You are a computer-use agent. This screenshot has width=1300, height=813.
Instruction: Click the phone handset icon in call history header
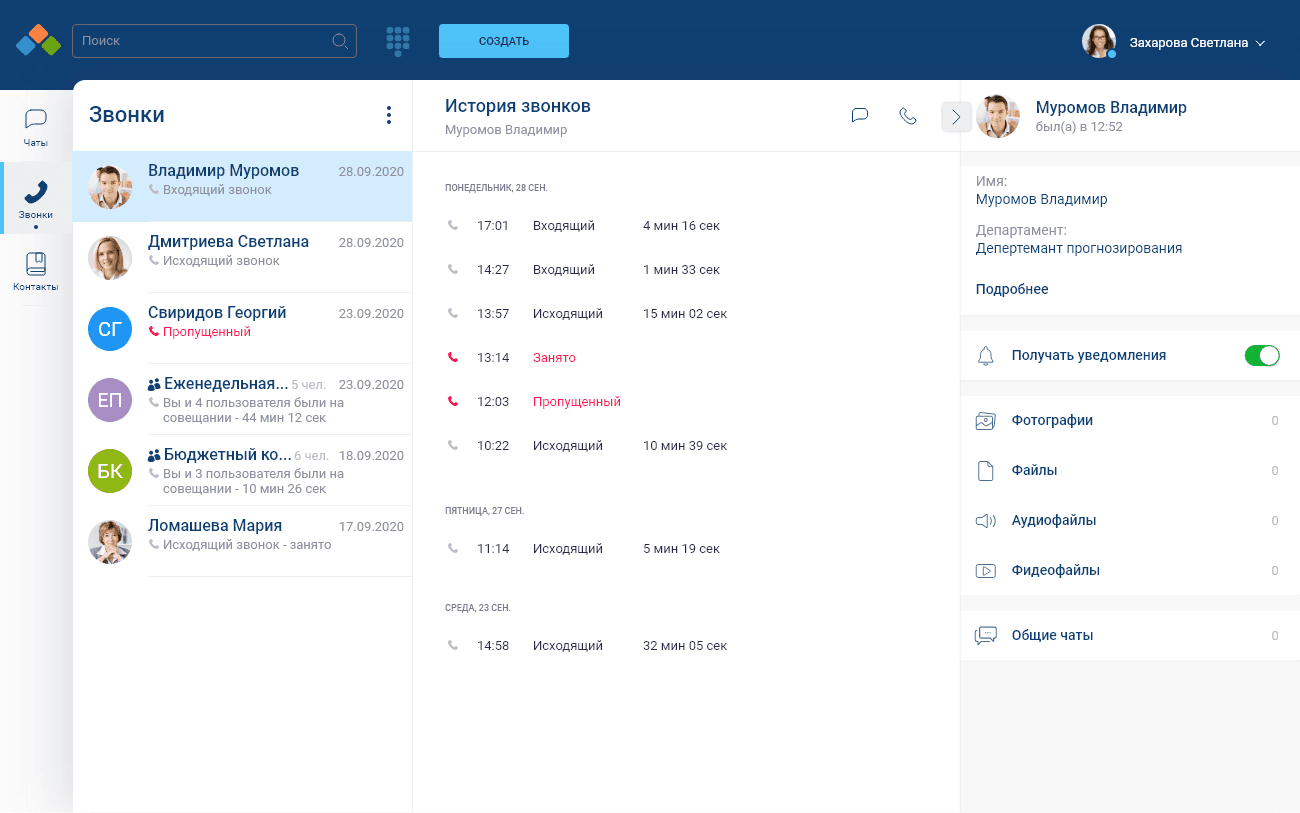tap(908, 116)
